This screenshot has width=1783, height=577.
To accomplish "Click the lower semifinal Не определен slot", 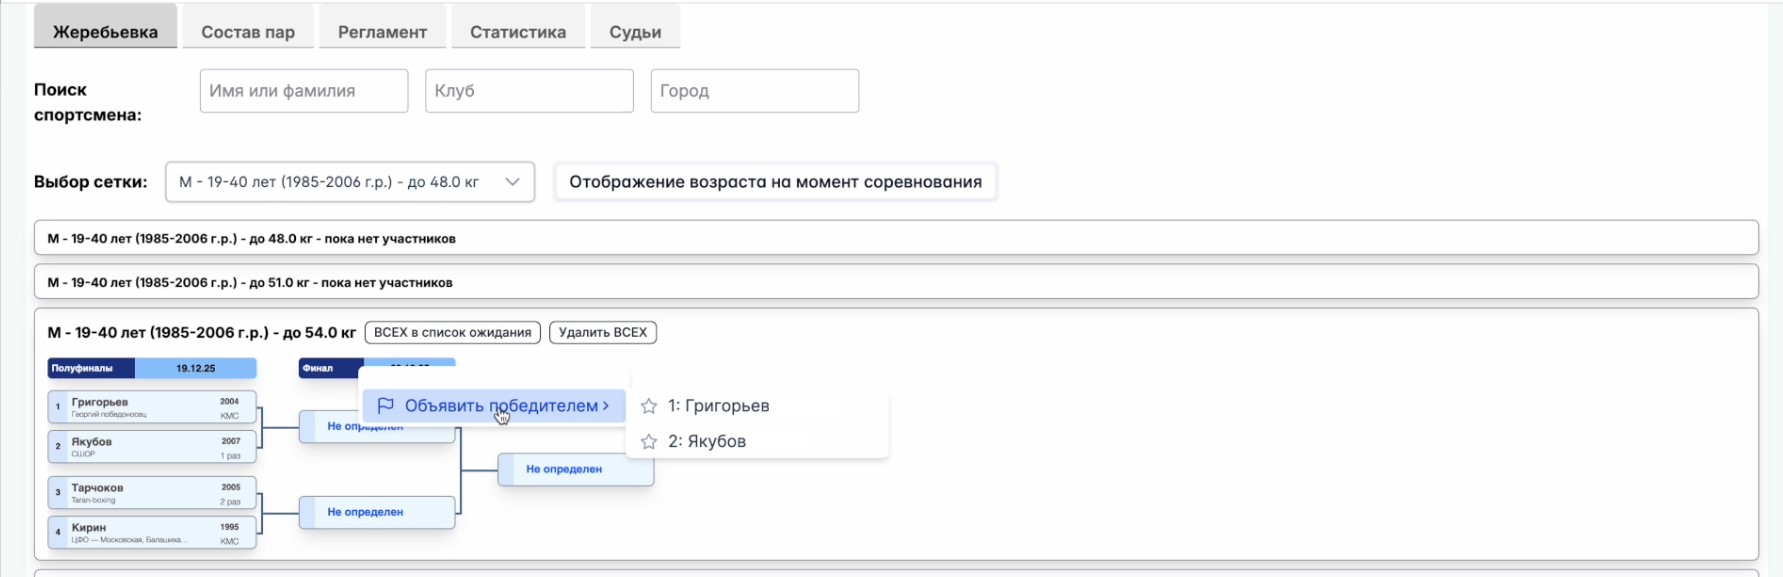I will pos(377,512).
